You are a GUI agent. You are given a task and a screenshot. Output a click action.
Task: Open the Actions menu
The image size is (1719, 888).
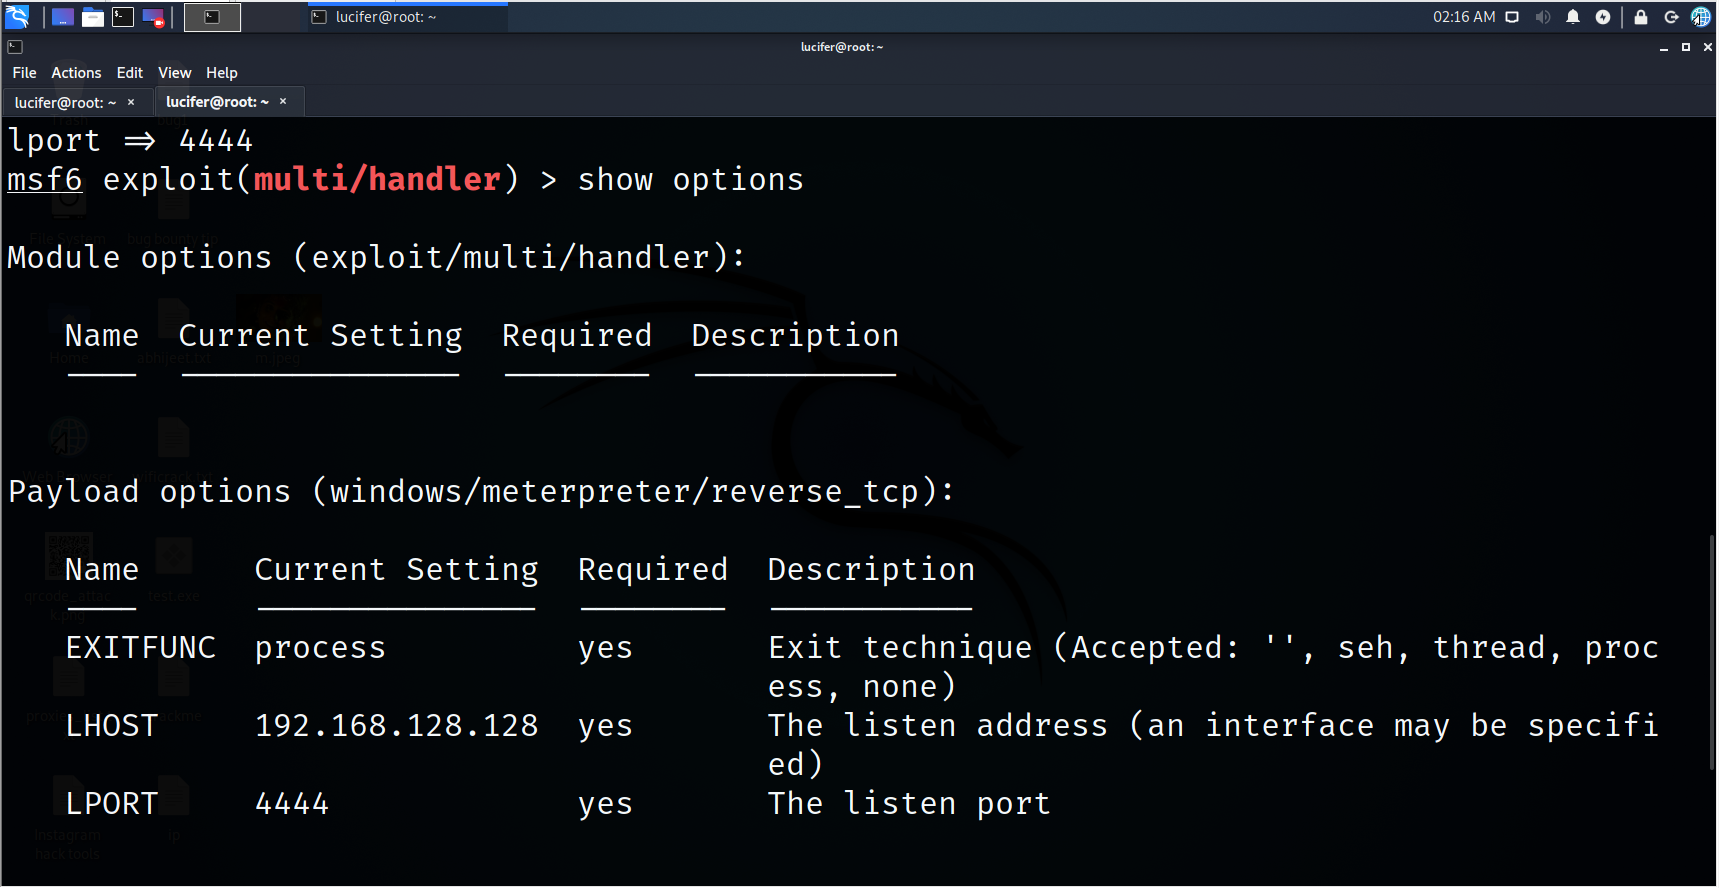tap(76, 73)
